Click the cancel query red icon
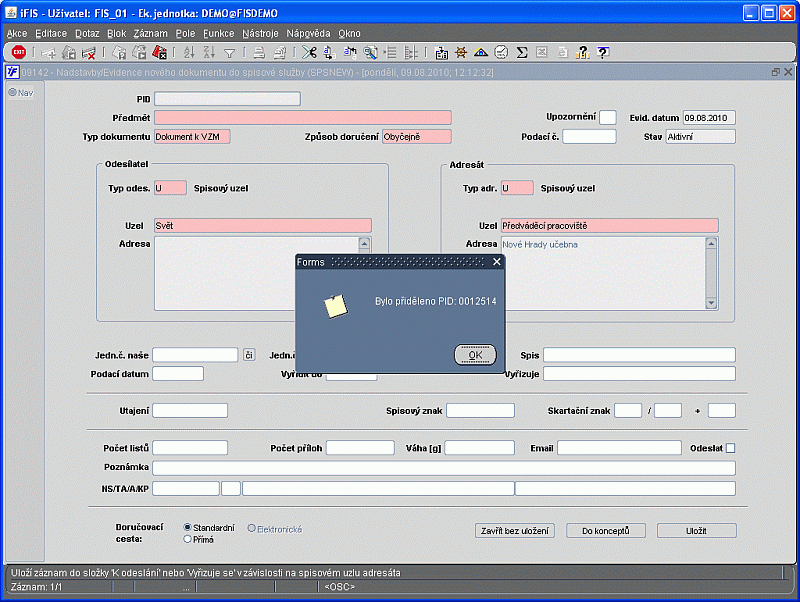800x602 pixels. coord(160,53)
